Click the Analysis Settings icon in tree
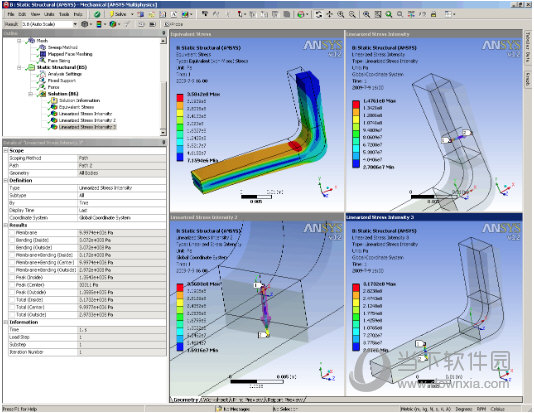The width and height of the screenshot is (534, 413). (43, 74)
